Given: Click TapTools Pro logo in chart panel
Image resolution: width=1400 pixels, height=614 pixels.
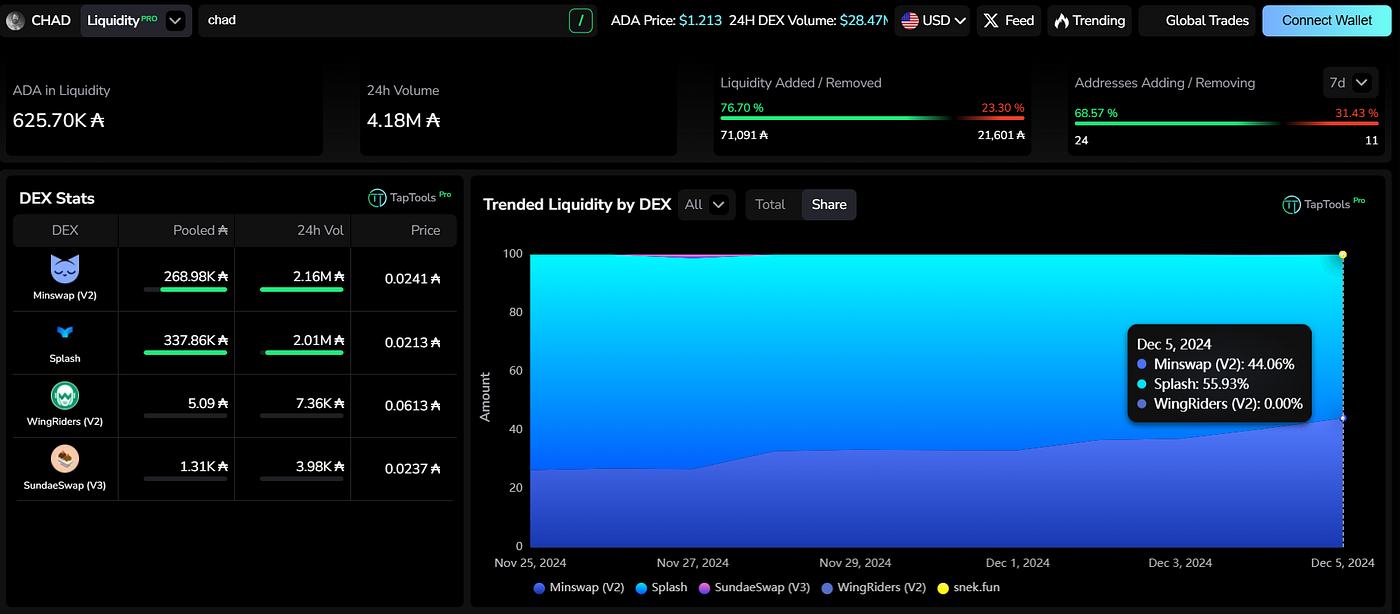Looking at the screenshot, I should click(1324, 204).
